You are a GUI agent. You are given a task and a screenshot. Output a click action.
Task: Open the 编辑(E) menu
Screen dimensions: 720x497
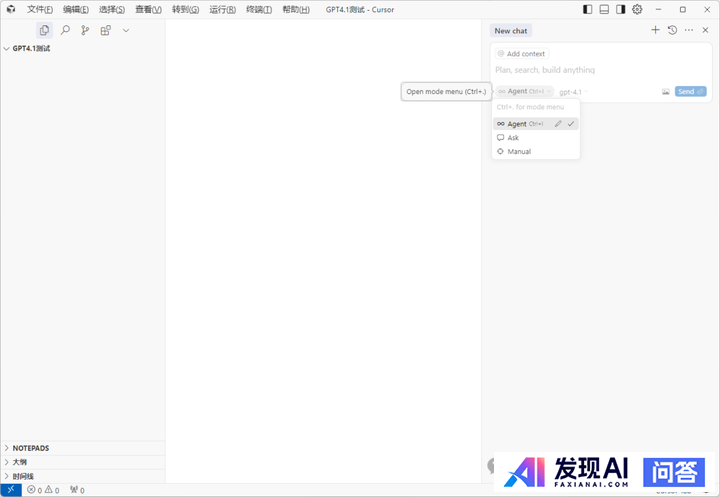[76, 10]
